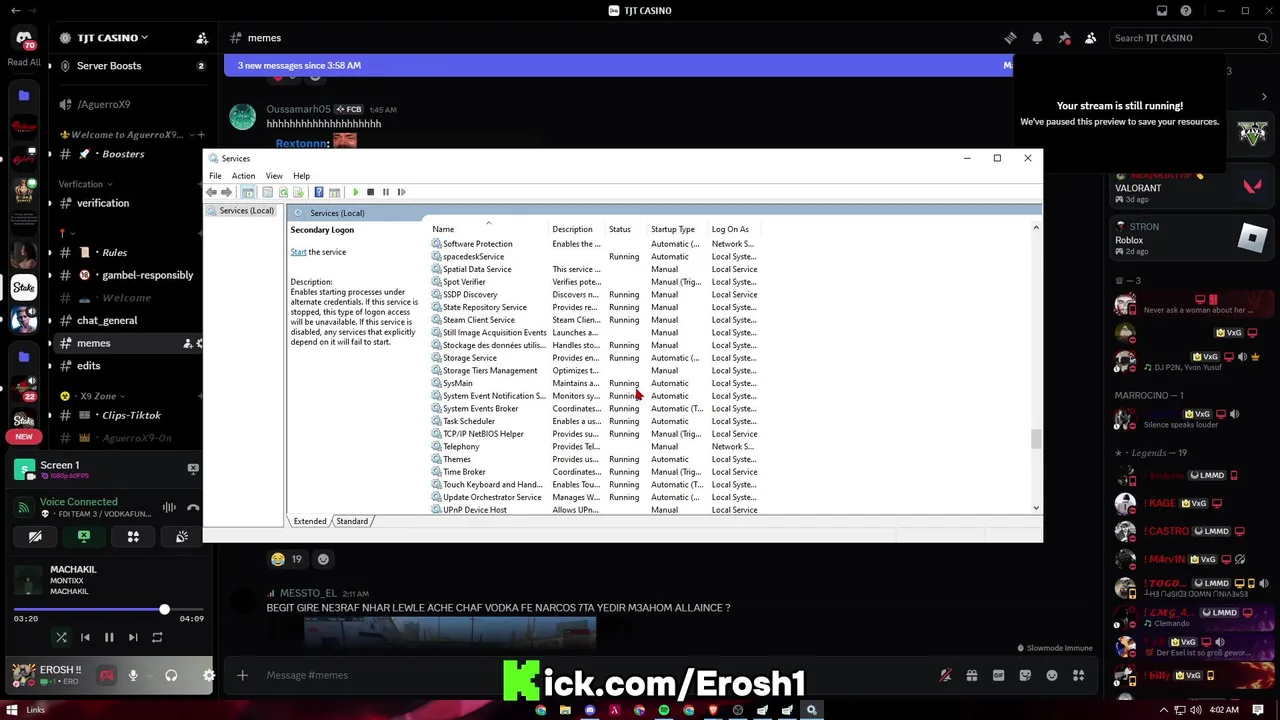Select Services (Local) in the console tree
Viewport: 1280px width, 720px height.
coord(241,211)
